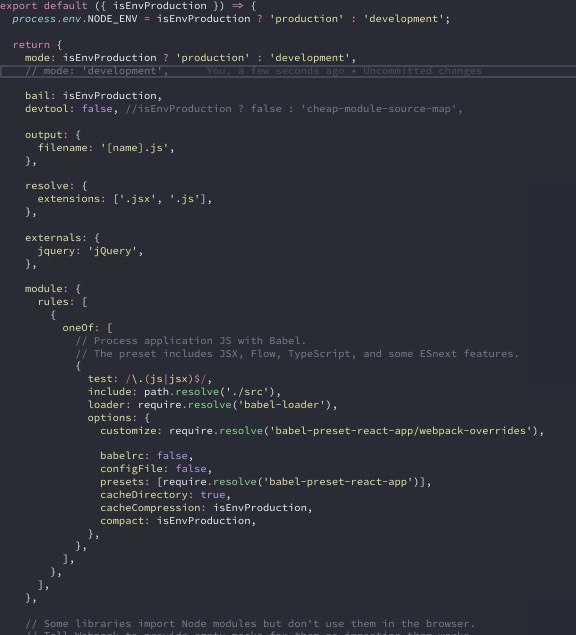576x635 pixels.
Task: Click the 'oneOf: [' line
Action: (x=87, y=328)
